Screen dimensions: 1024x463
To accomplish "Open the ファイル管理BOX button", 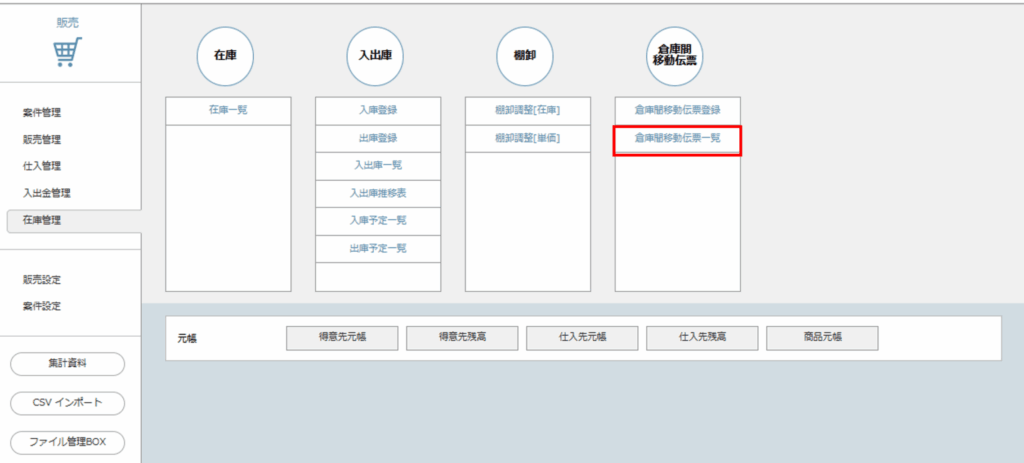I will pos(68,441).
